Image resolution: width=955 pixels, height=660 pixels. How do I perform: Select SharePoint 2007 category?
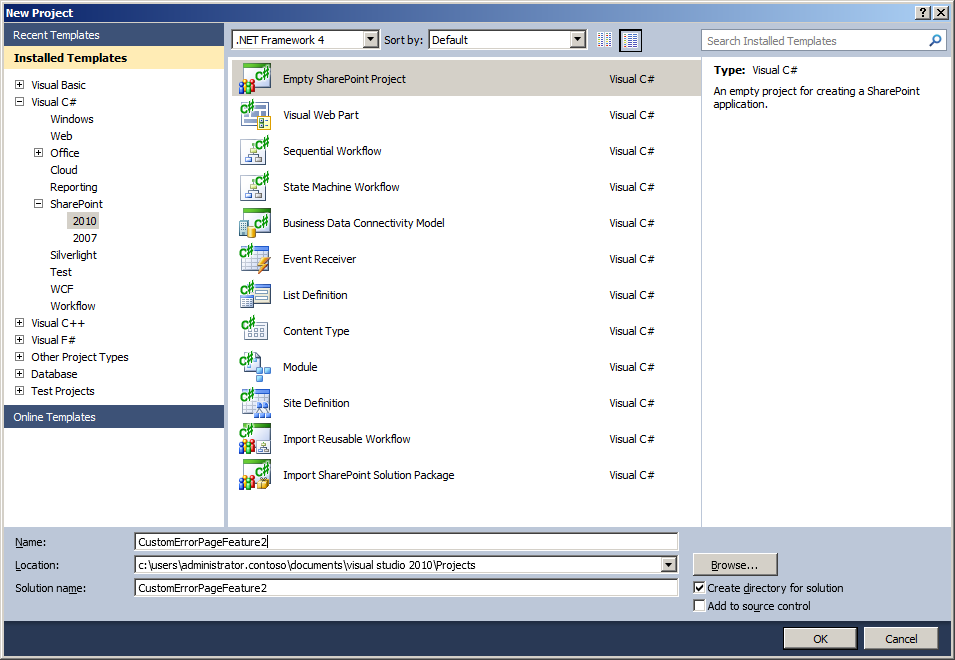(85, 238)
